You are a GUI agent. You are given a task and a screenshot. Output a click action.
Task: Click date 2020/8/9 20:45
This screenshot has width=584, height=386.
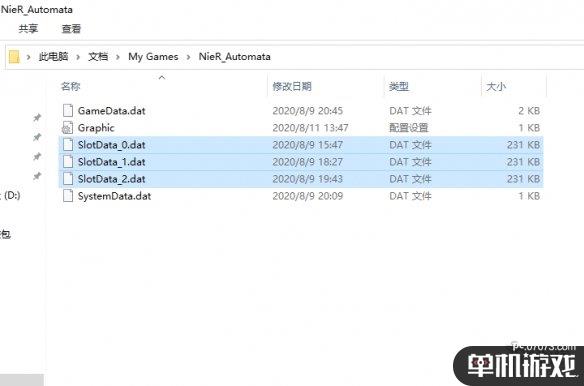308,111
